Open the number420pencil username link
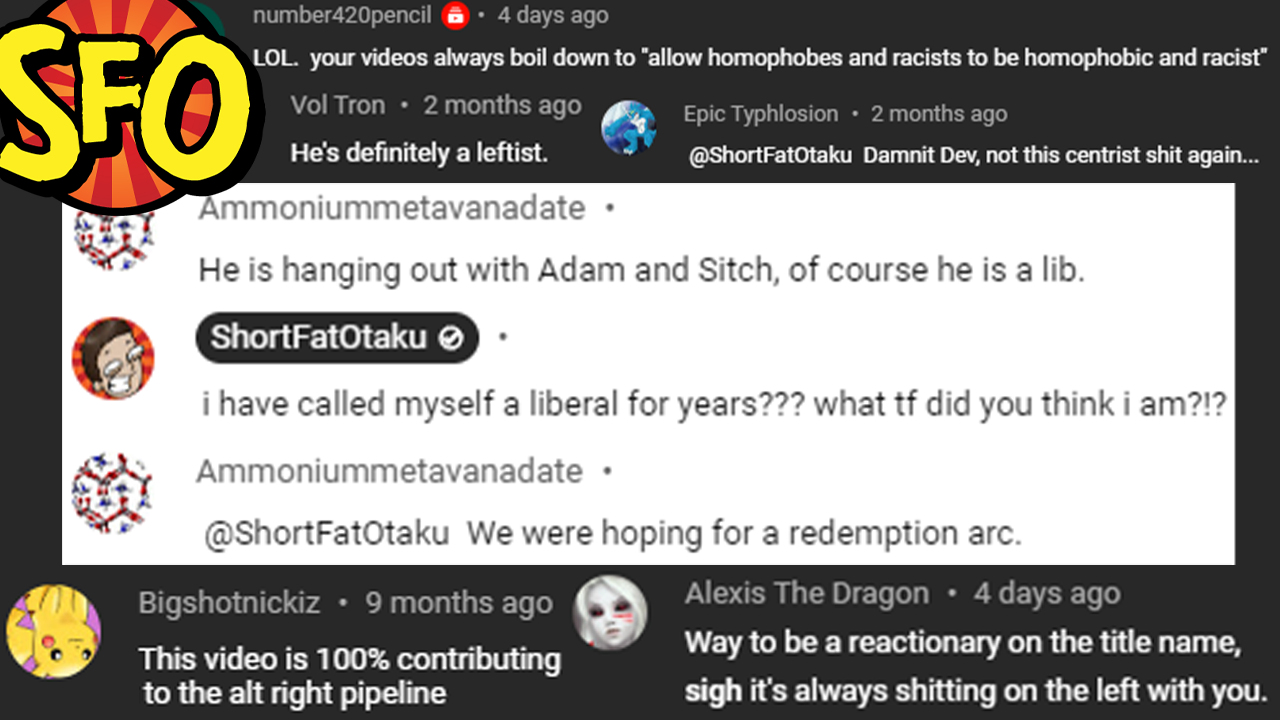Viewport: 1280px width, 720px height. (342, 16)
